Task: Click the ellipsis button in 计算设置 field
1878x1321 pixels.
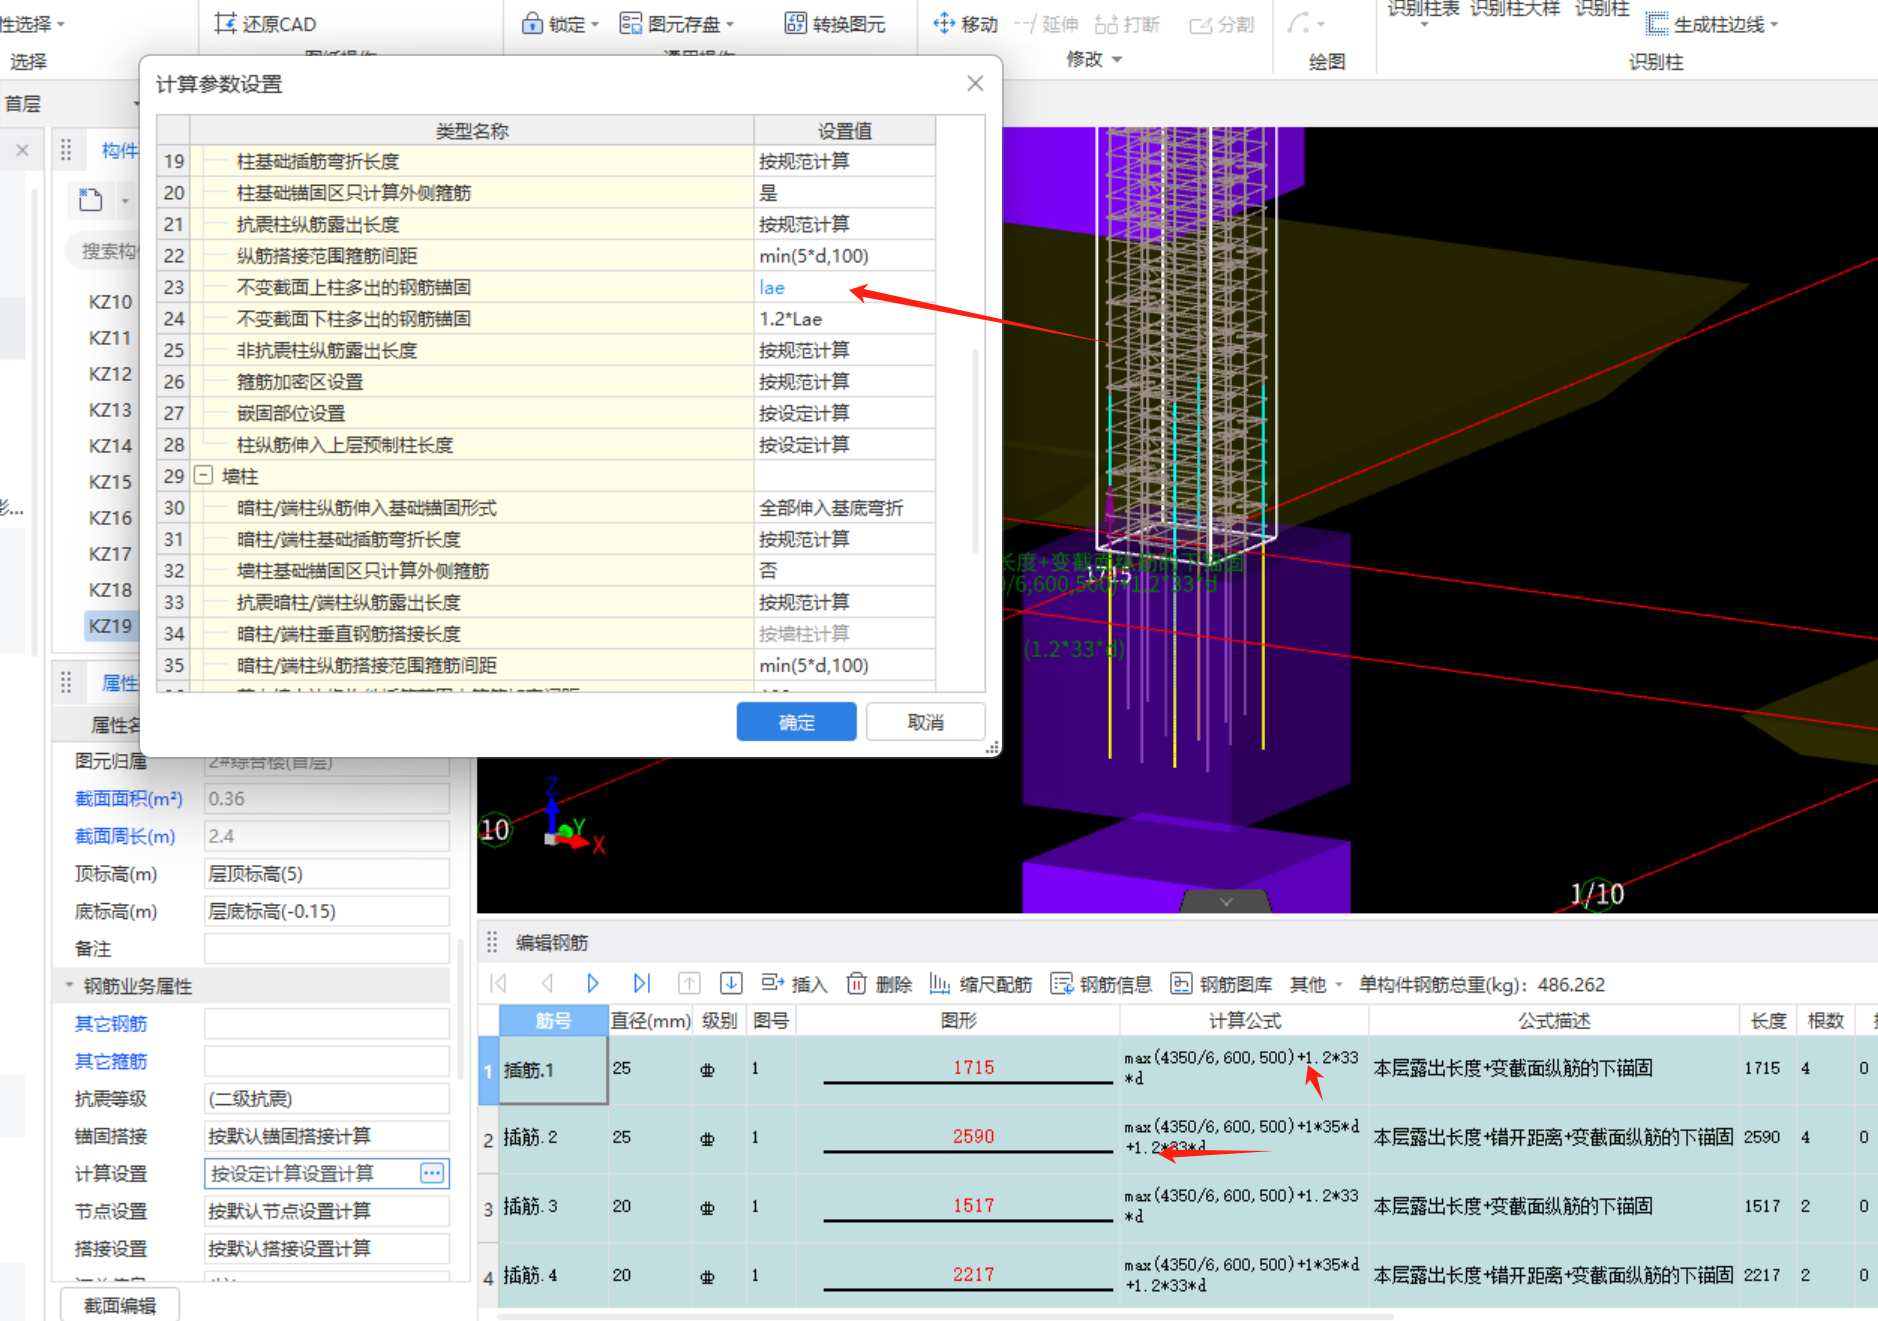Action: click(x=432, y=1173)
